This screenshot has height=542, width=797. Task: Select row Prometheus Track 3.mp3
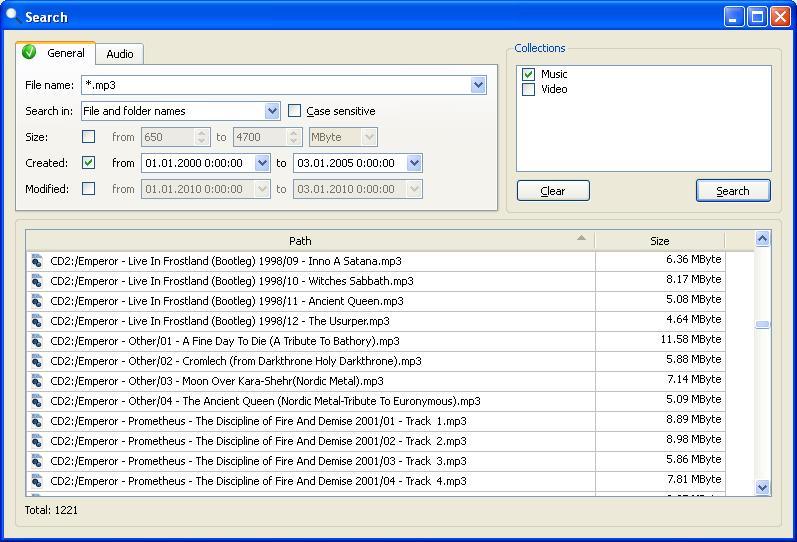[376, 461]
